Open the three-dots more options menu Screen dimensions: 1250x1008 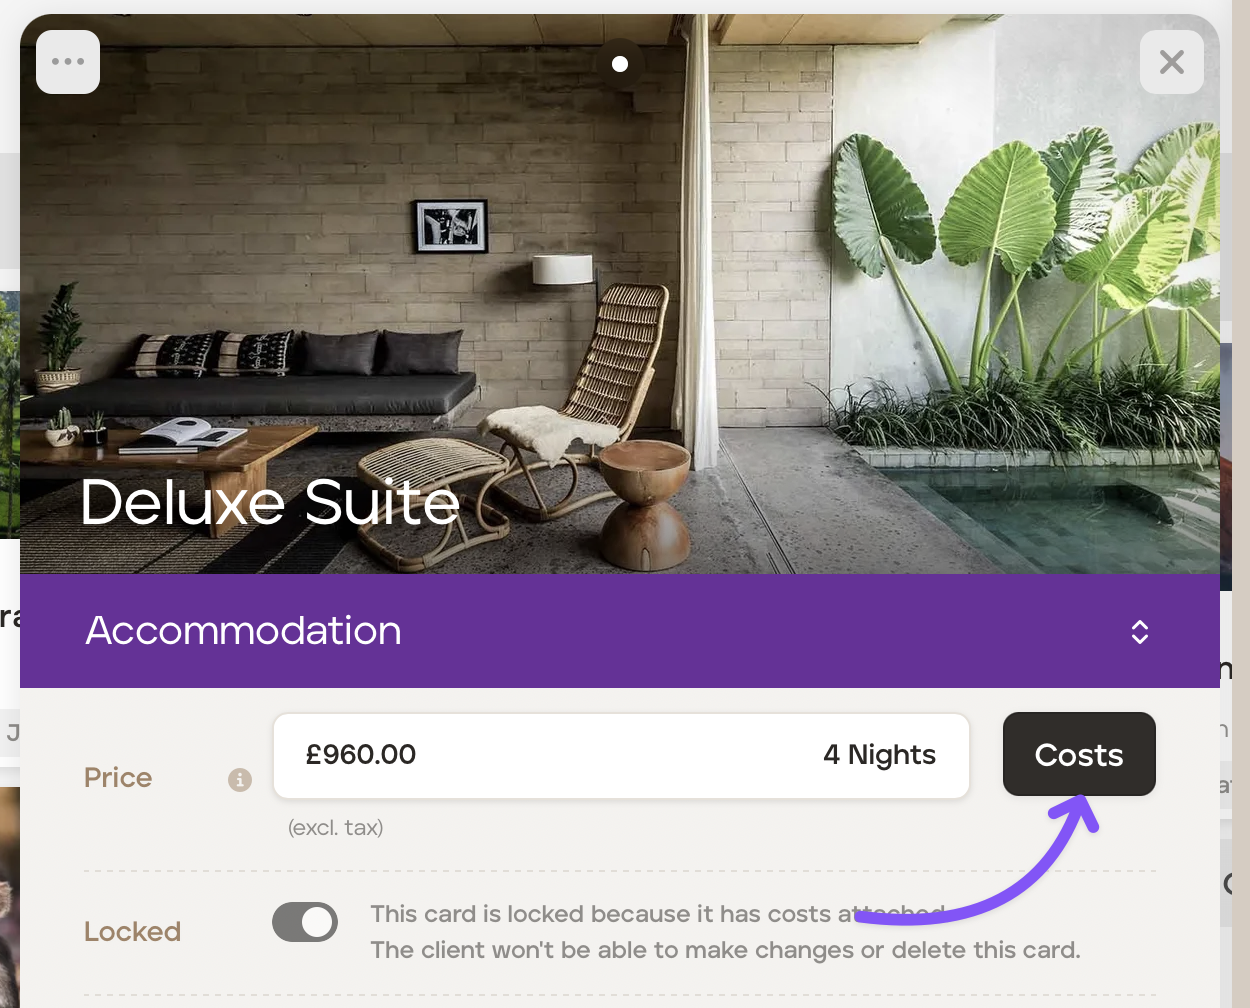(68, 62)
